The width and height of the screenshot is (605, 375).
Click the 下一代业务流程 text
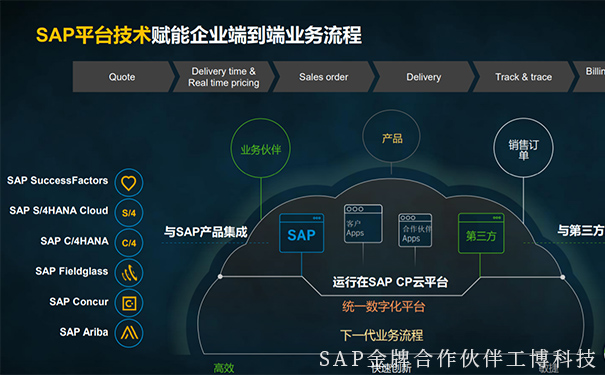[382, 335]
